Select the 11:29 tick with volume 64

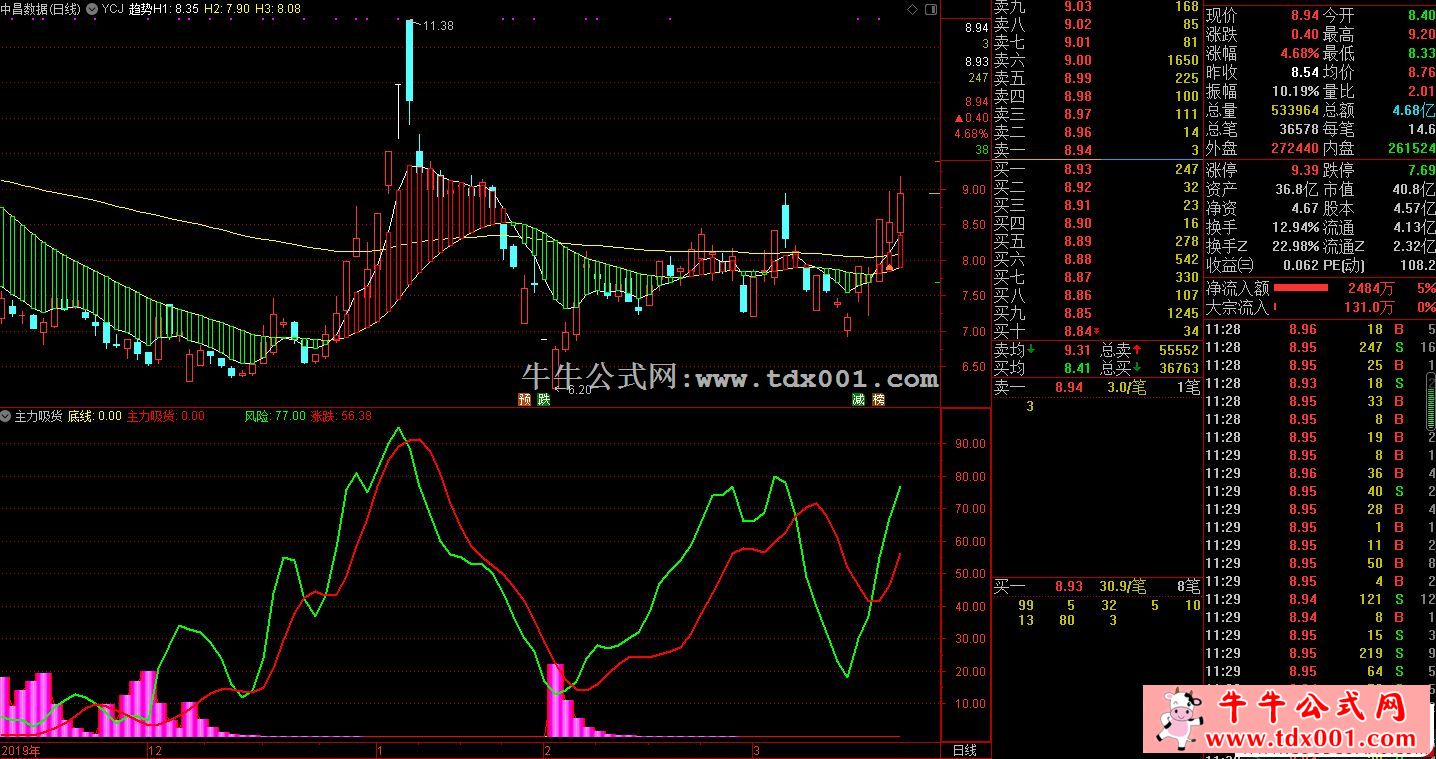point(1320,671)
